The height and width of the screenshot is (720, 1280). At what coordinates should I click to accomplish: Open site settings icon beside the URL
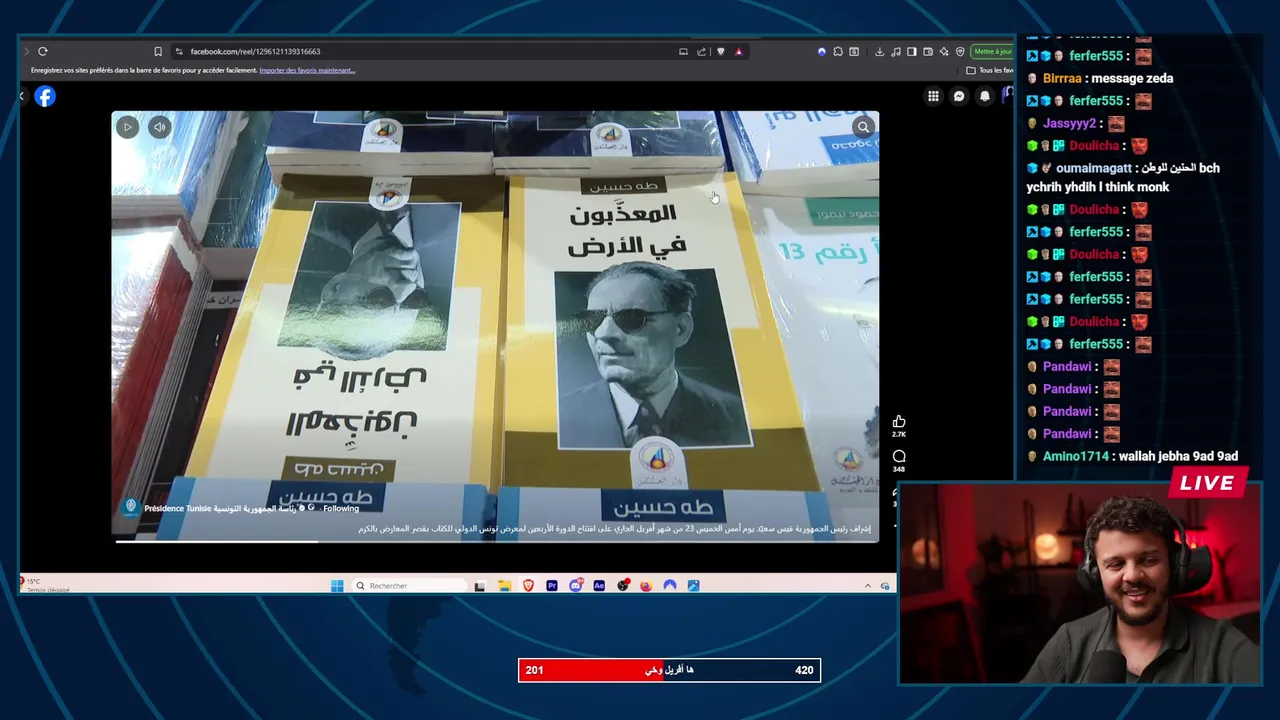click(x=178, y=51)
